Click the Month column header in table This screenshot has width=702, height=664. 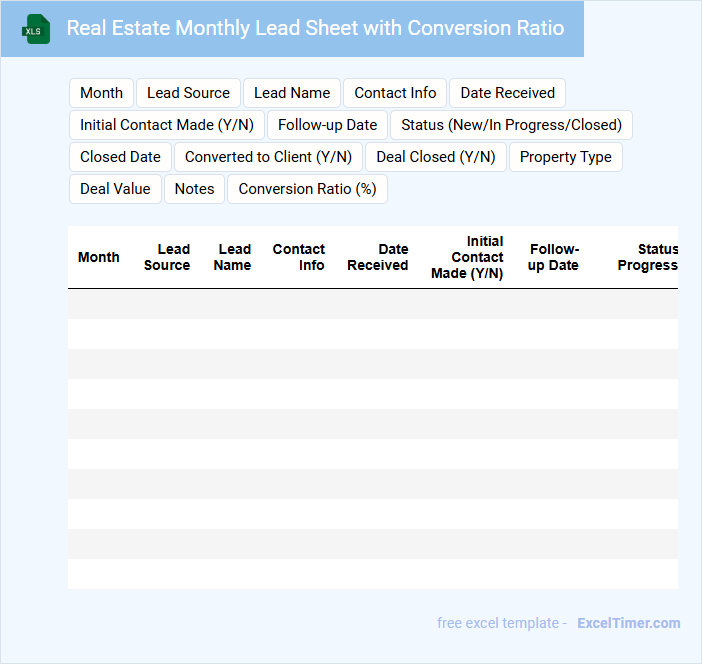99,257
